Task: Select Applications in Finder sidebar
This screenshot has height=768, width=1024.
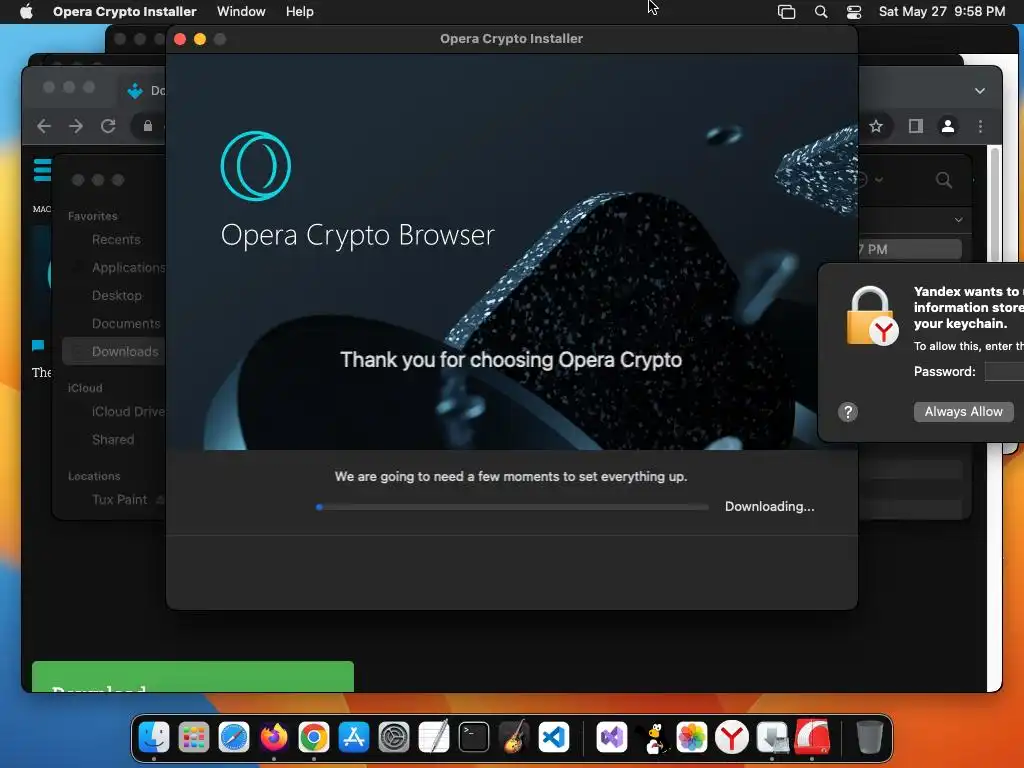Action: click(x=129, y=268)
